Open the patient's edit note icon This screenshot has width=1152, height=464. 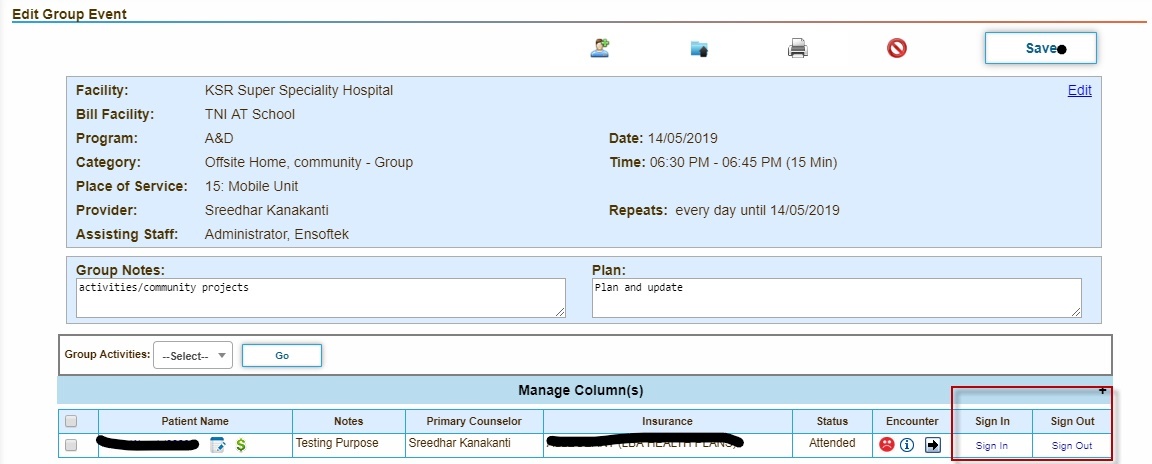(218, 444)
